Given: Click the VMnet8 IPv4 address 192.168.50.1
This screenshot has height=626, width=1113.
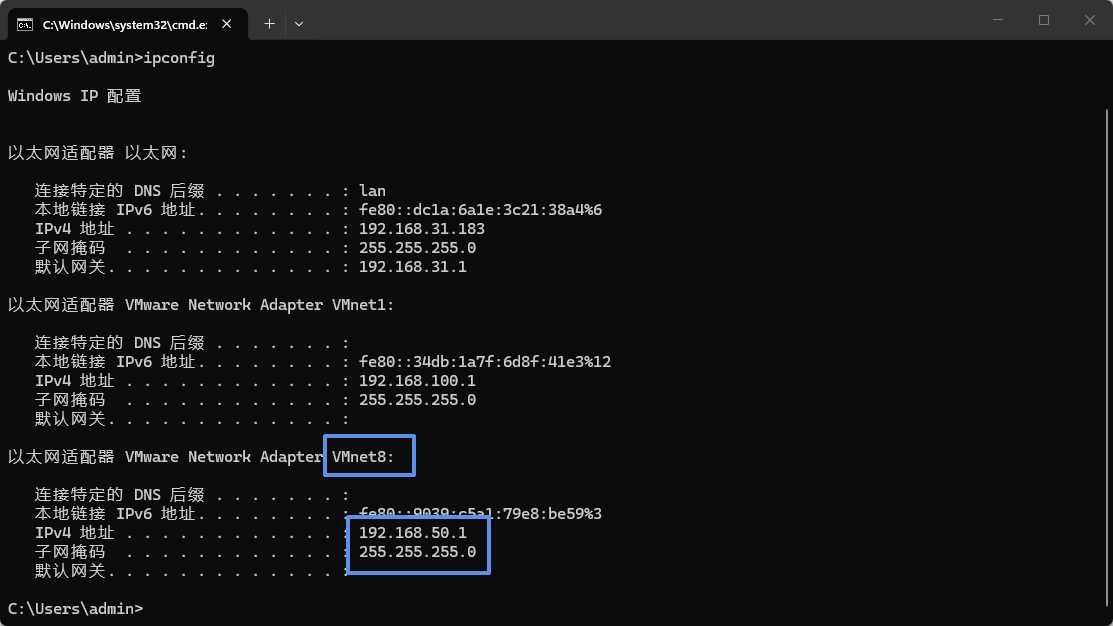Looking at the screenshot, I should pos(412,533).
